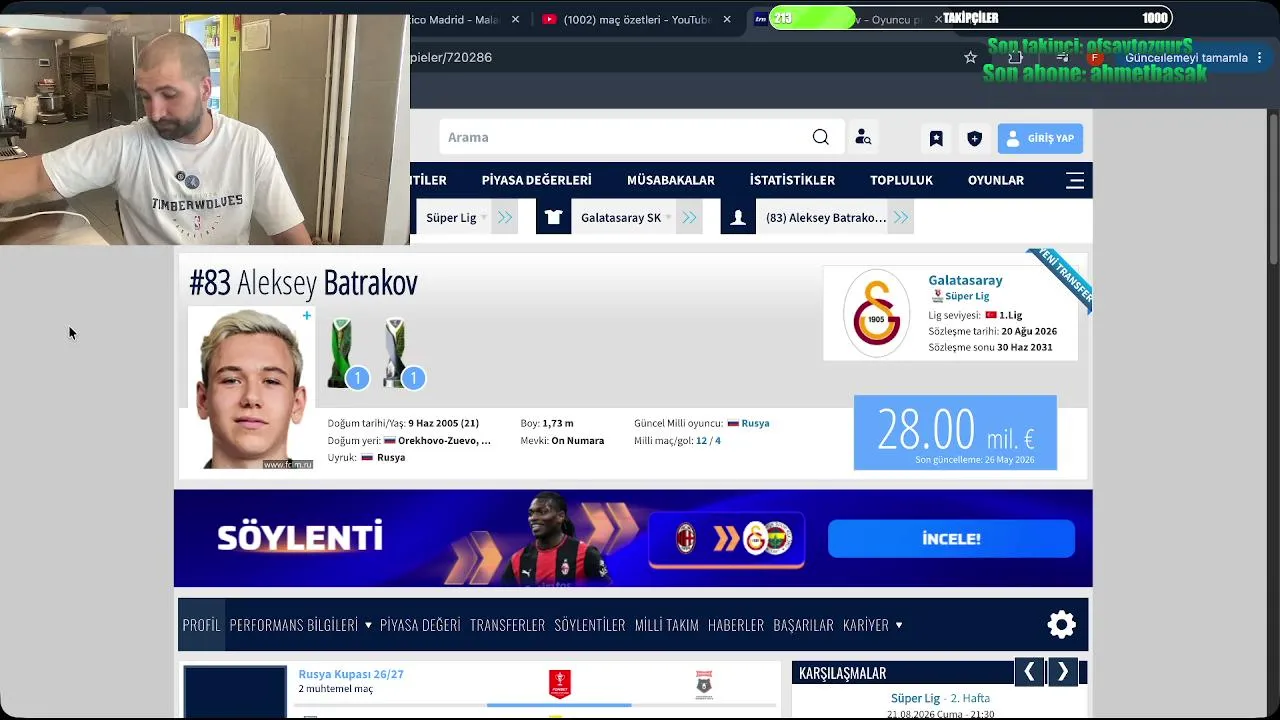The width and height of the screenshot is (1280, 720).
Task: Switch to the Haberler tab
Action: pos(736,625)
